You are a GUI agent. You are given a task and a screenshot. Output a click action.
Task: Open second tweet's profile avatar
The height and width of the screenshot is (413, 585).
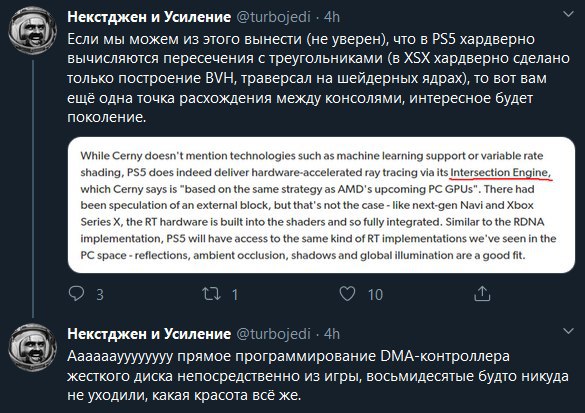(33, 347)
